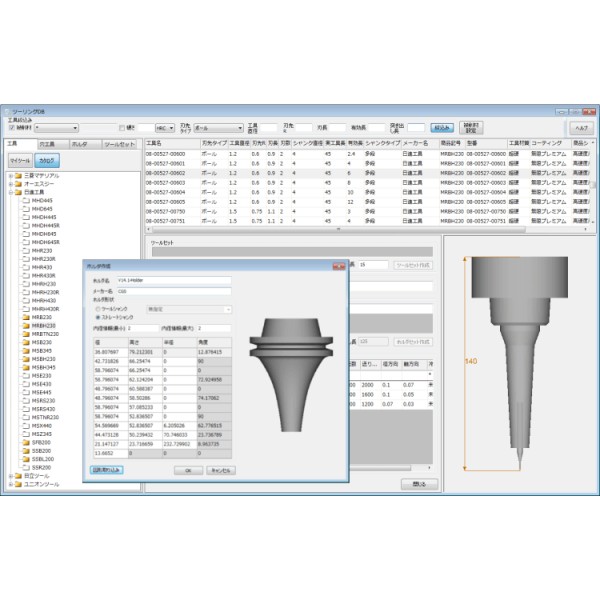
Task: Click the MSTNR230 folder icon
Action: pos(26,417)
